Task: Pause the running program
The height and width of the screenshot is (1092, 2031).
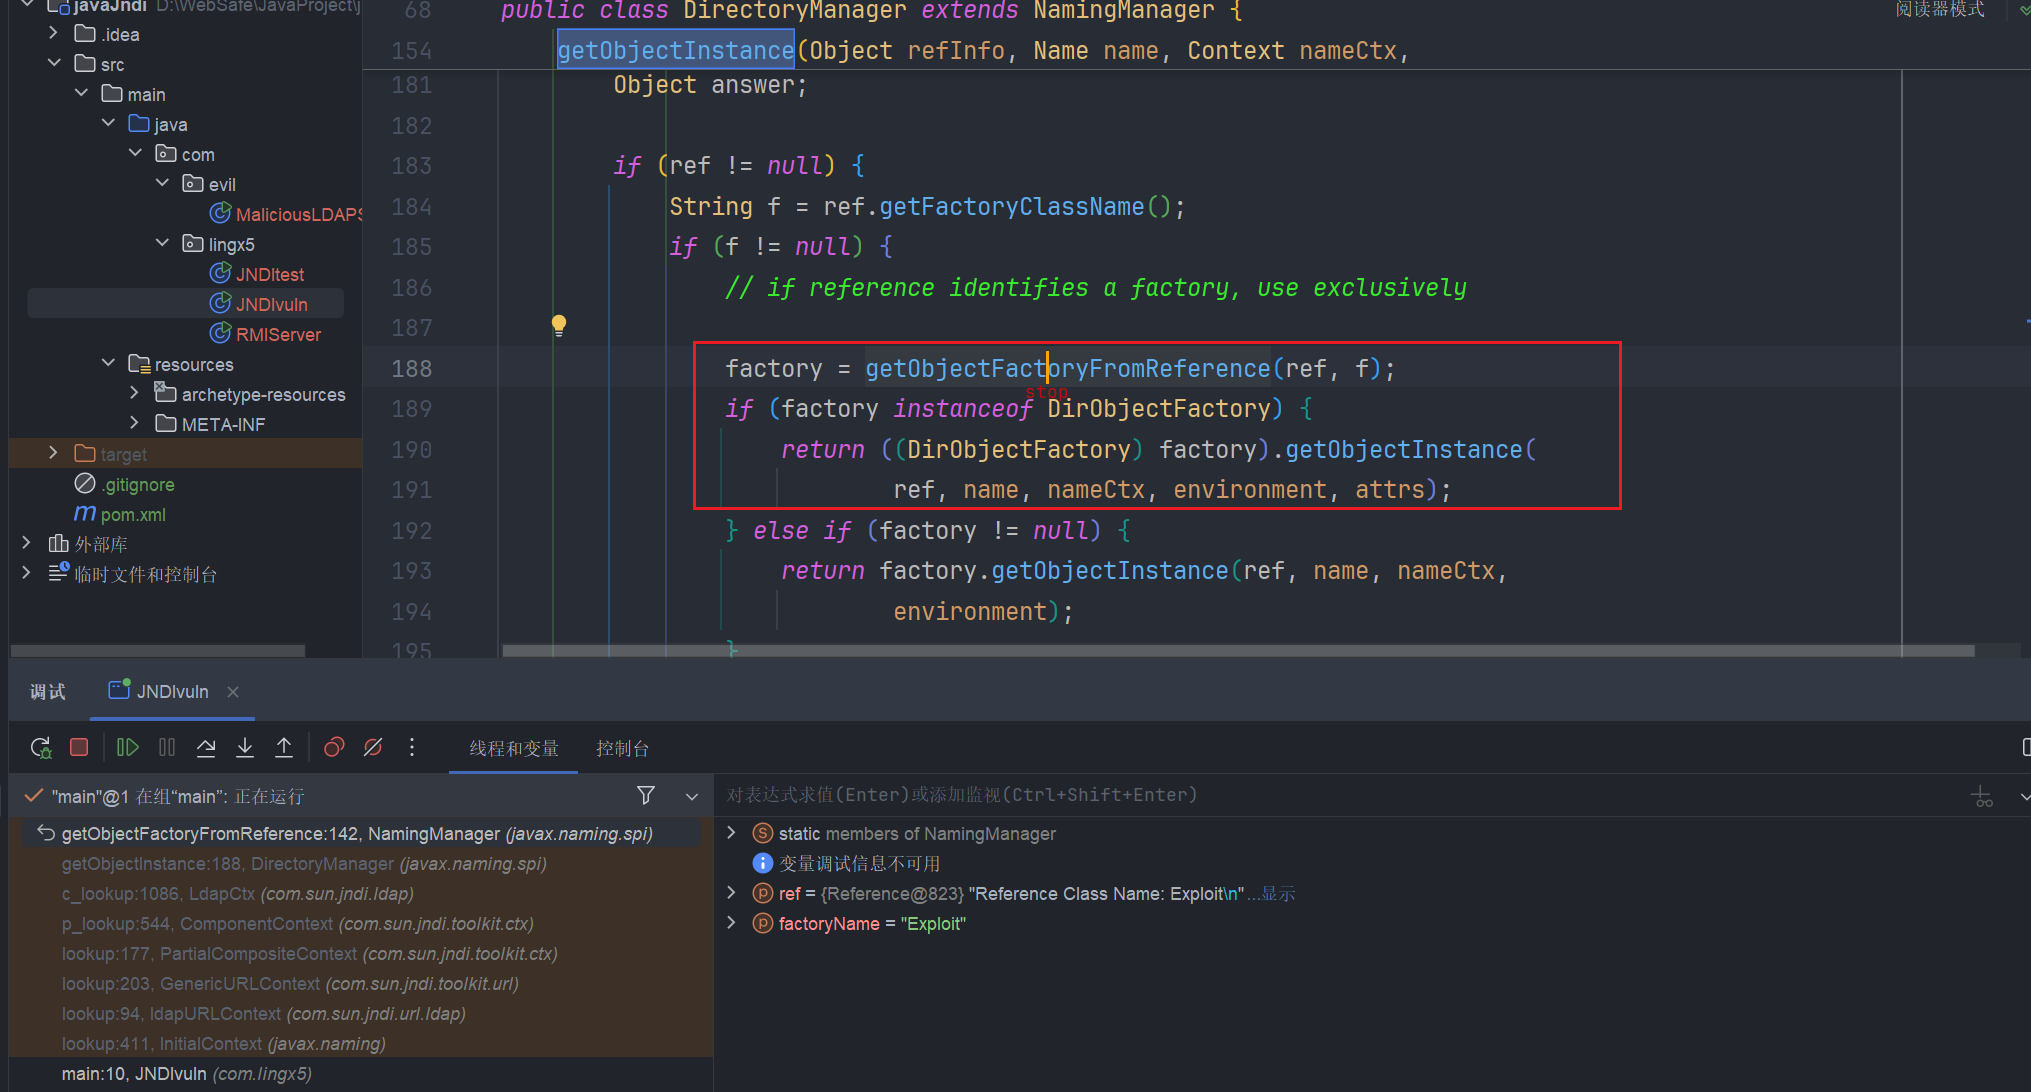Action: tap(167, 747)
